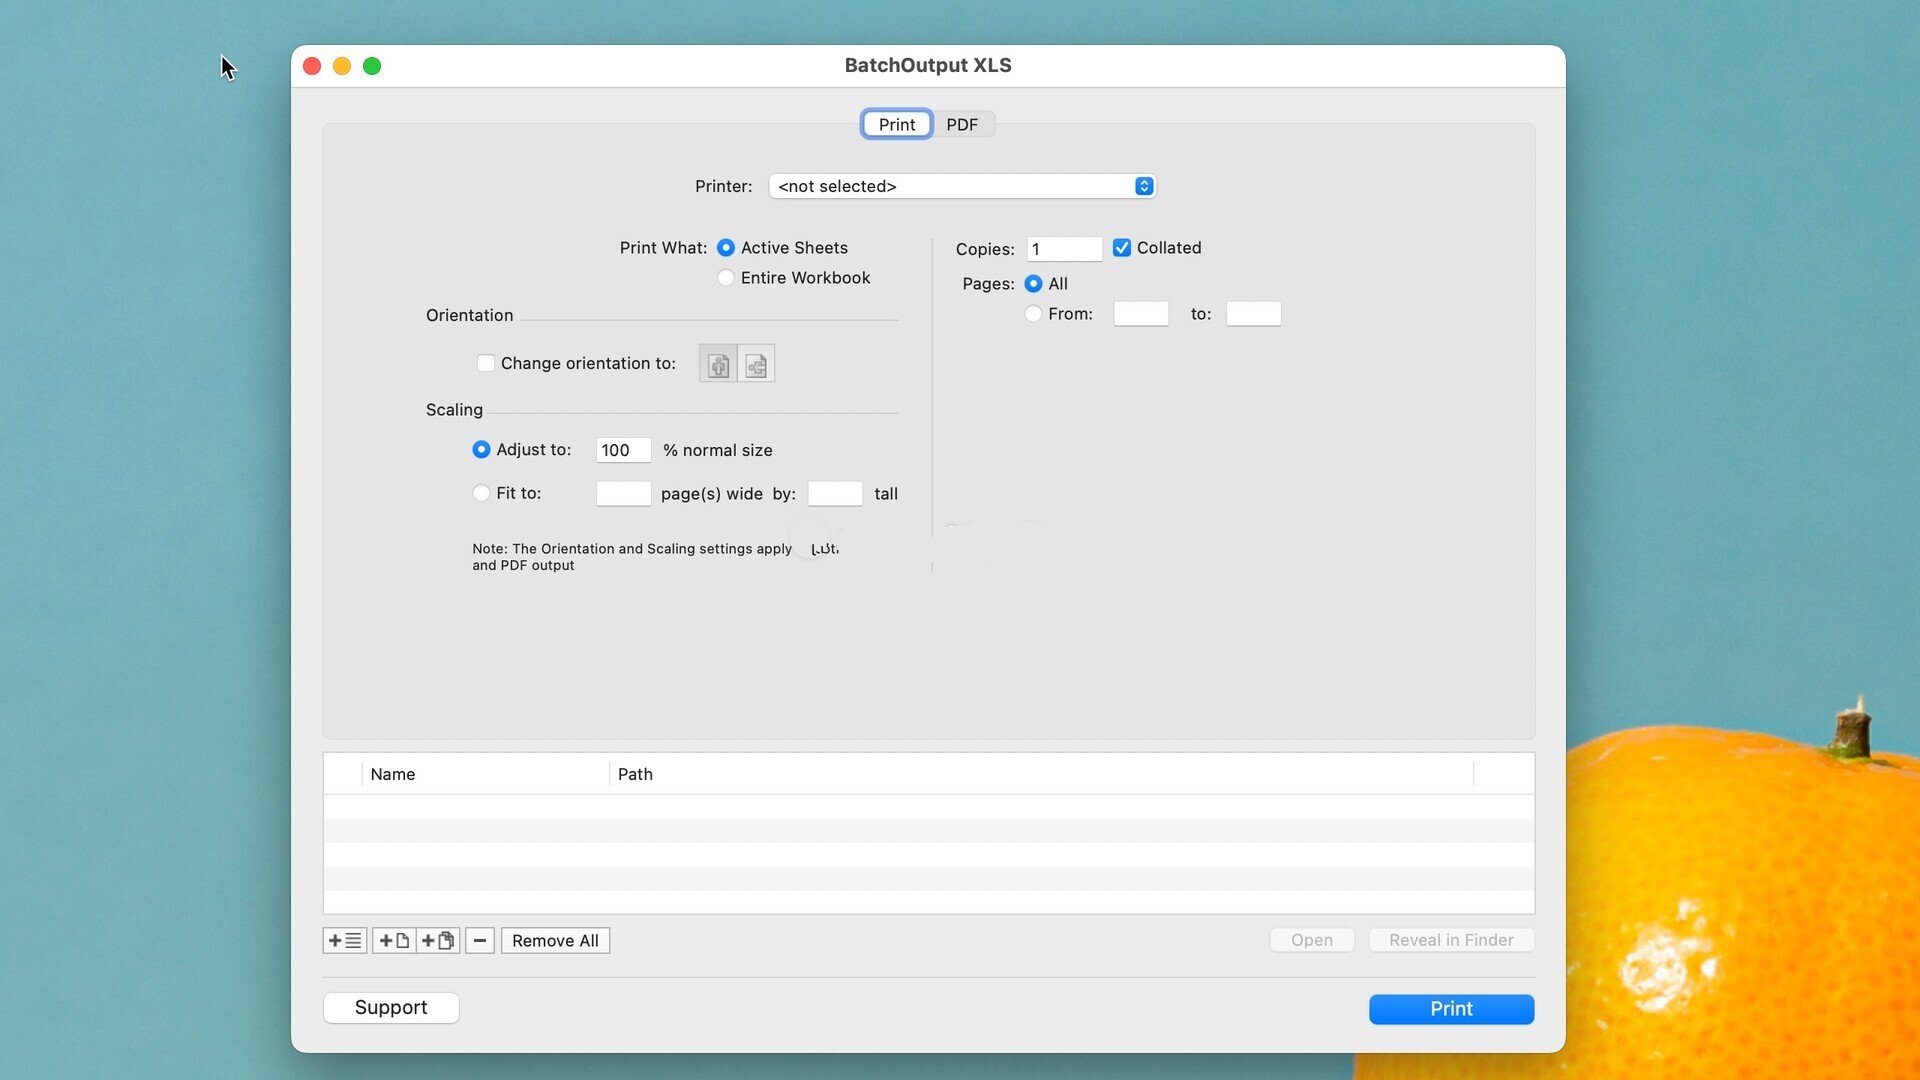Select Pages From radio button
The height and width of the screenshot is (1080, 1920).
1033,314
